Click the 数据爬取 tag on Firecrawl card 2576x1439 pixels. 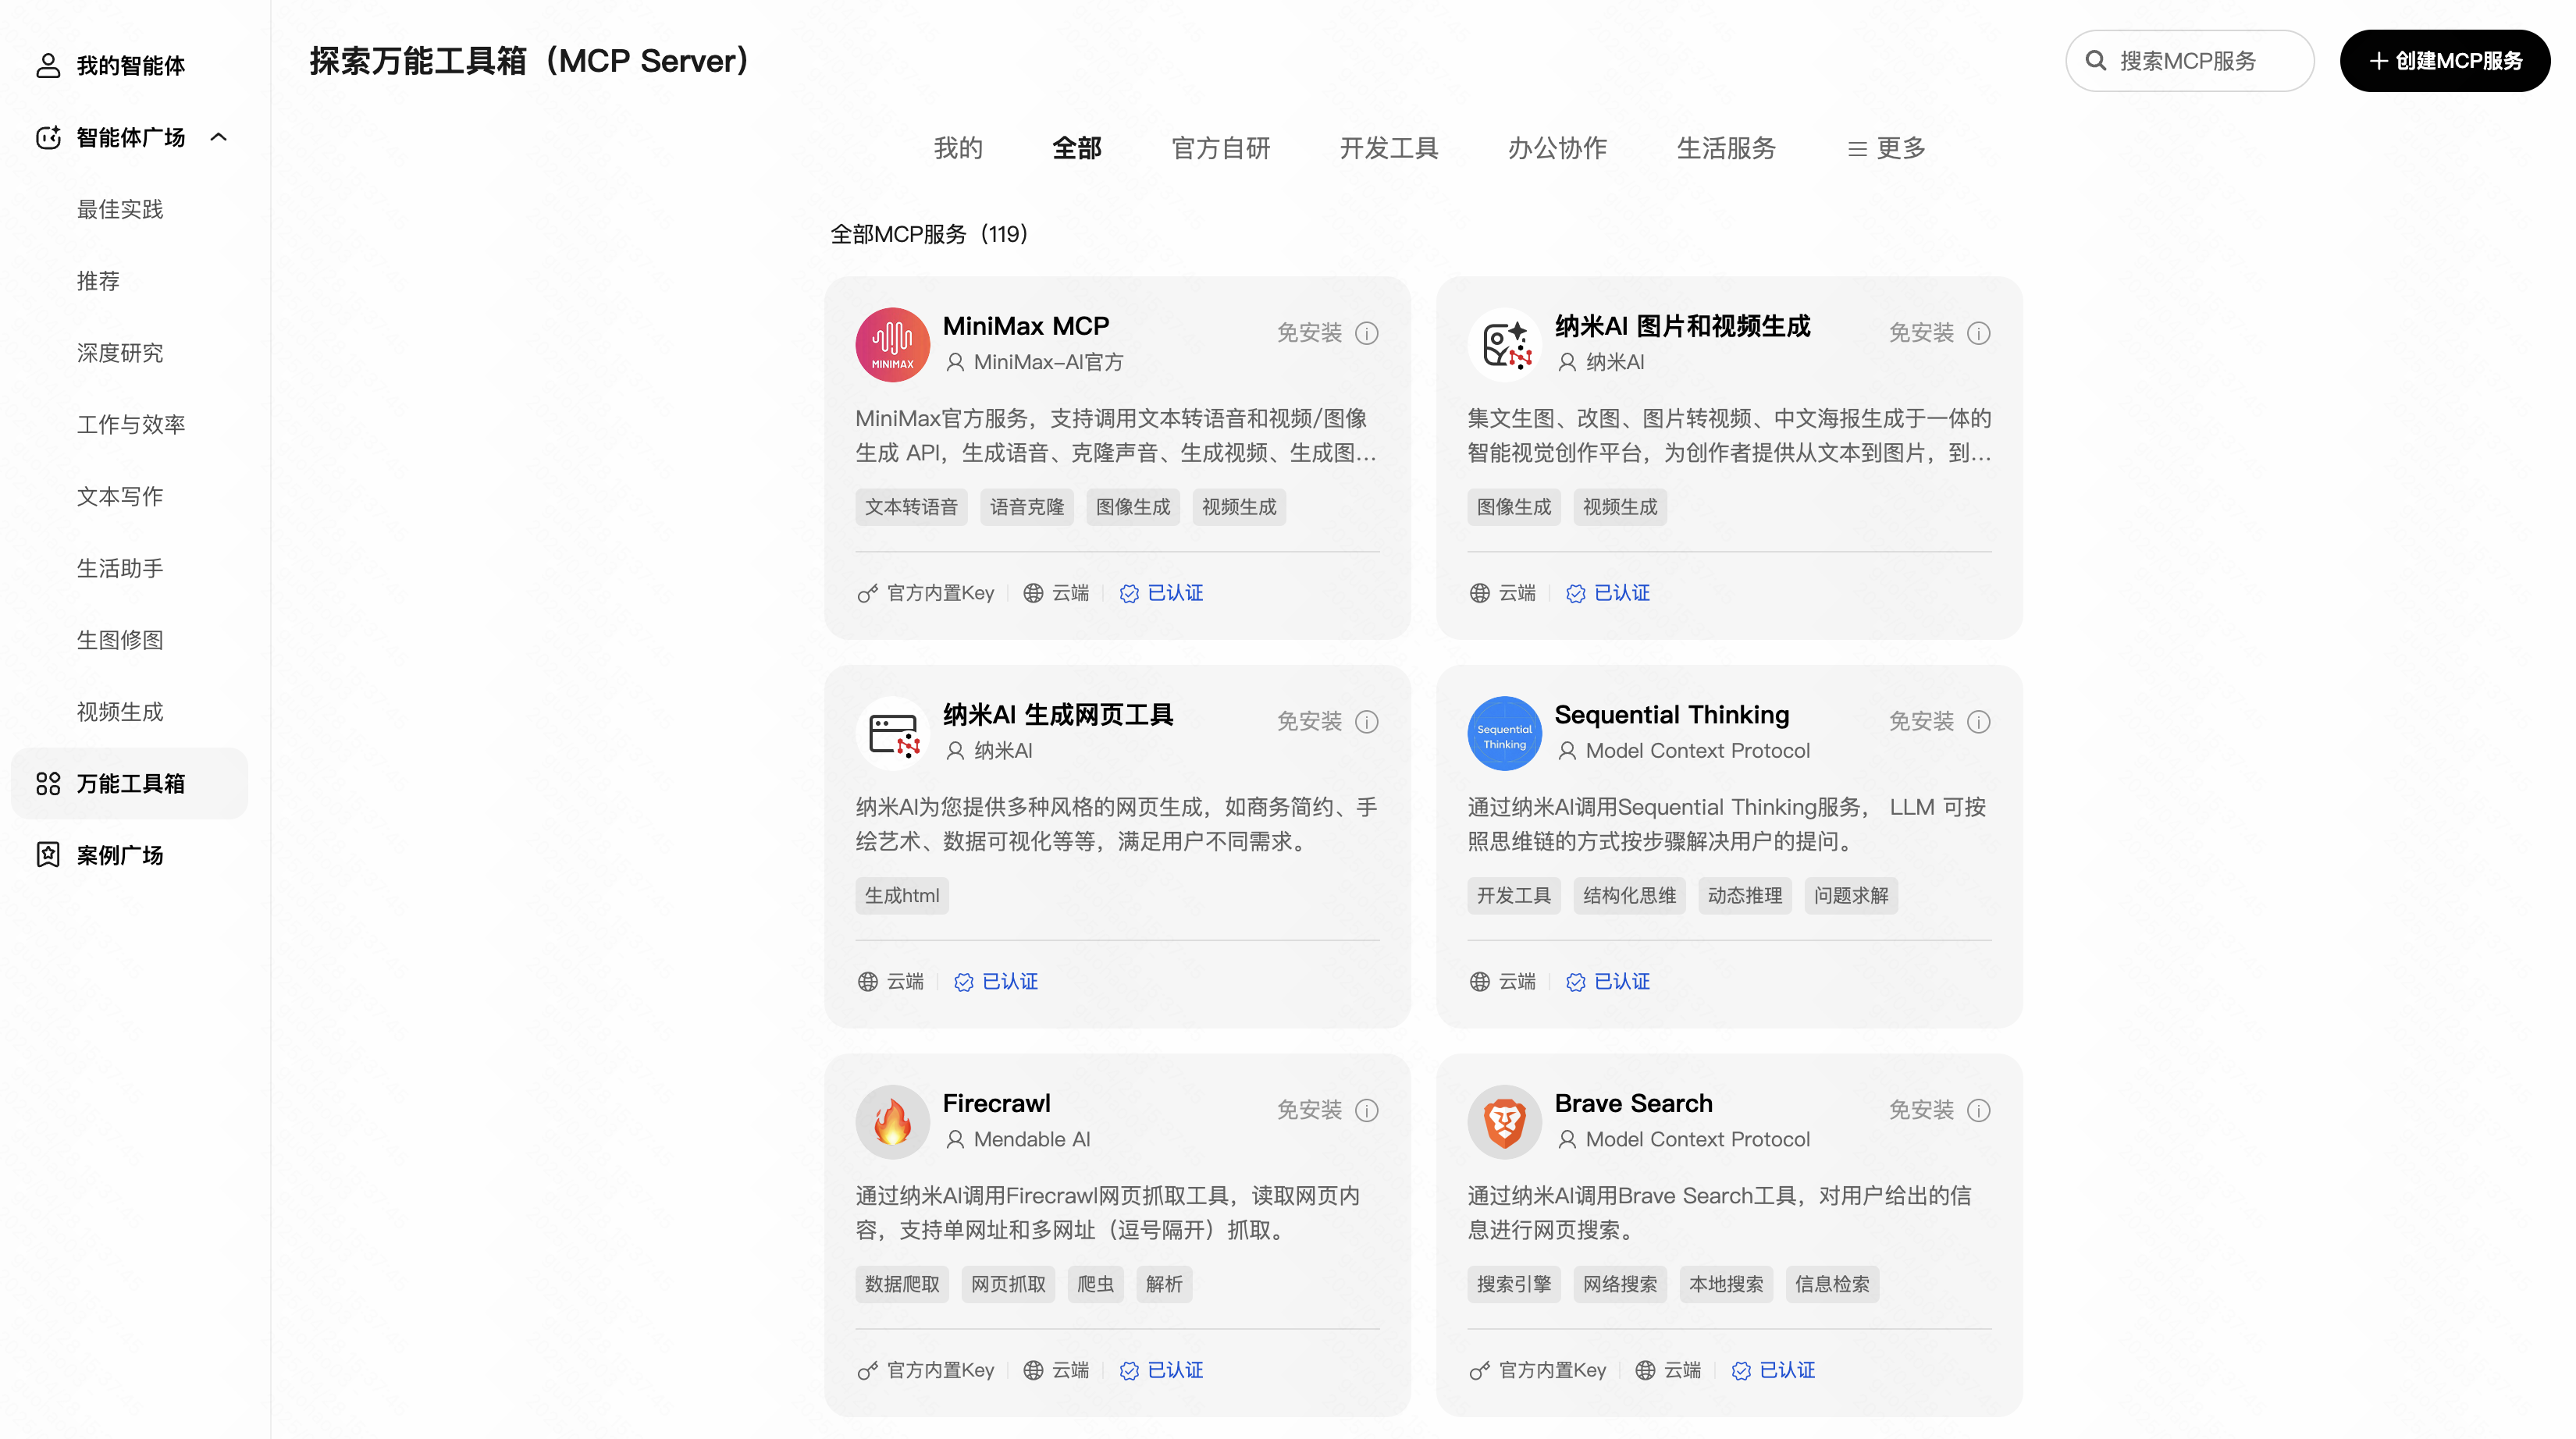902,1285
